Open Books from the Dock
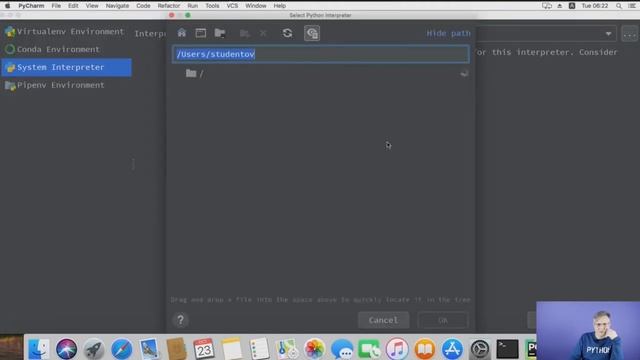Image resolution: width=640 pixels, height=360 pixels. (x=424, y=349)
